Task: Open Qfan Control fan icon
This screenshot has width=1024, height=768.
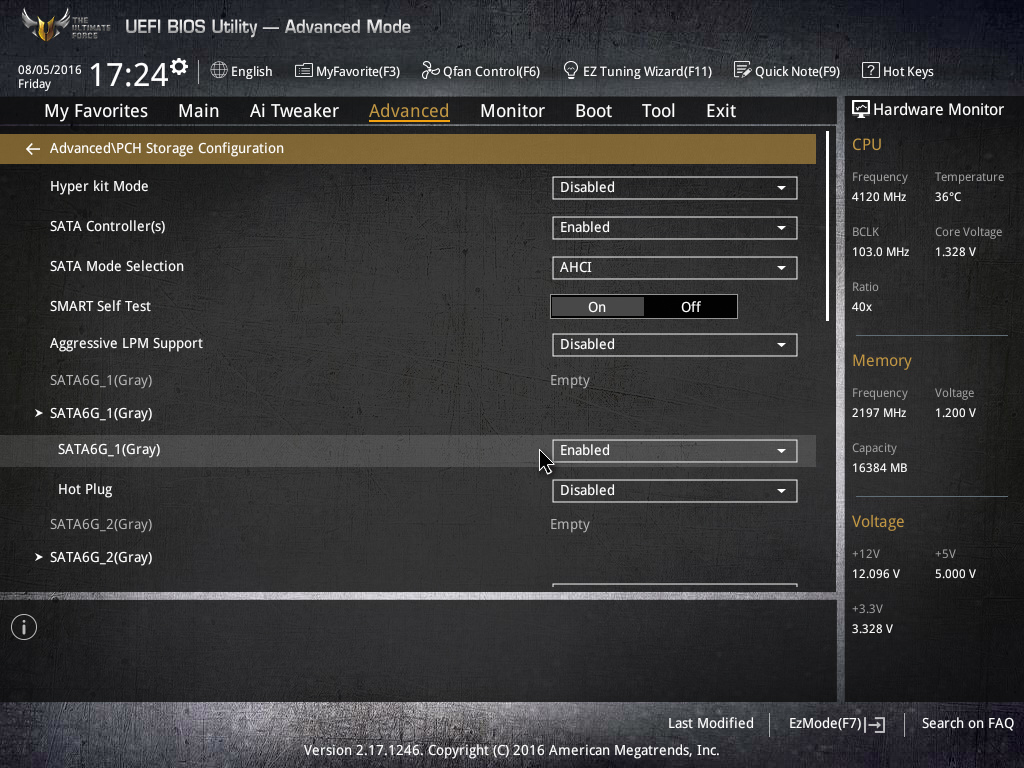Action: [430, 71]
